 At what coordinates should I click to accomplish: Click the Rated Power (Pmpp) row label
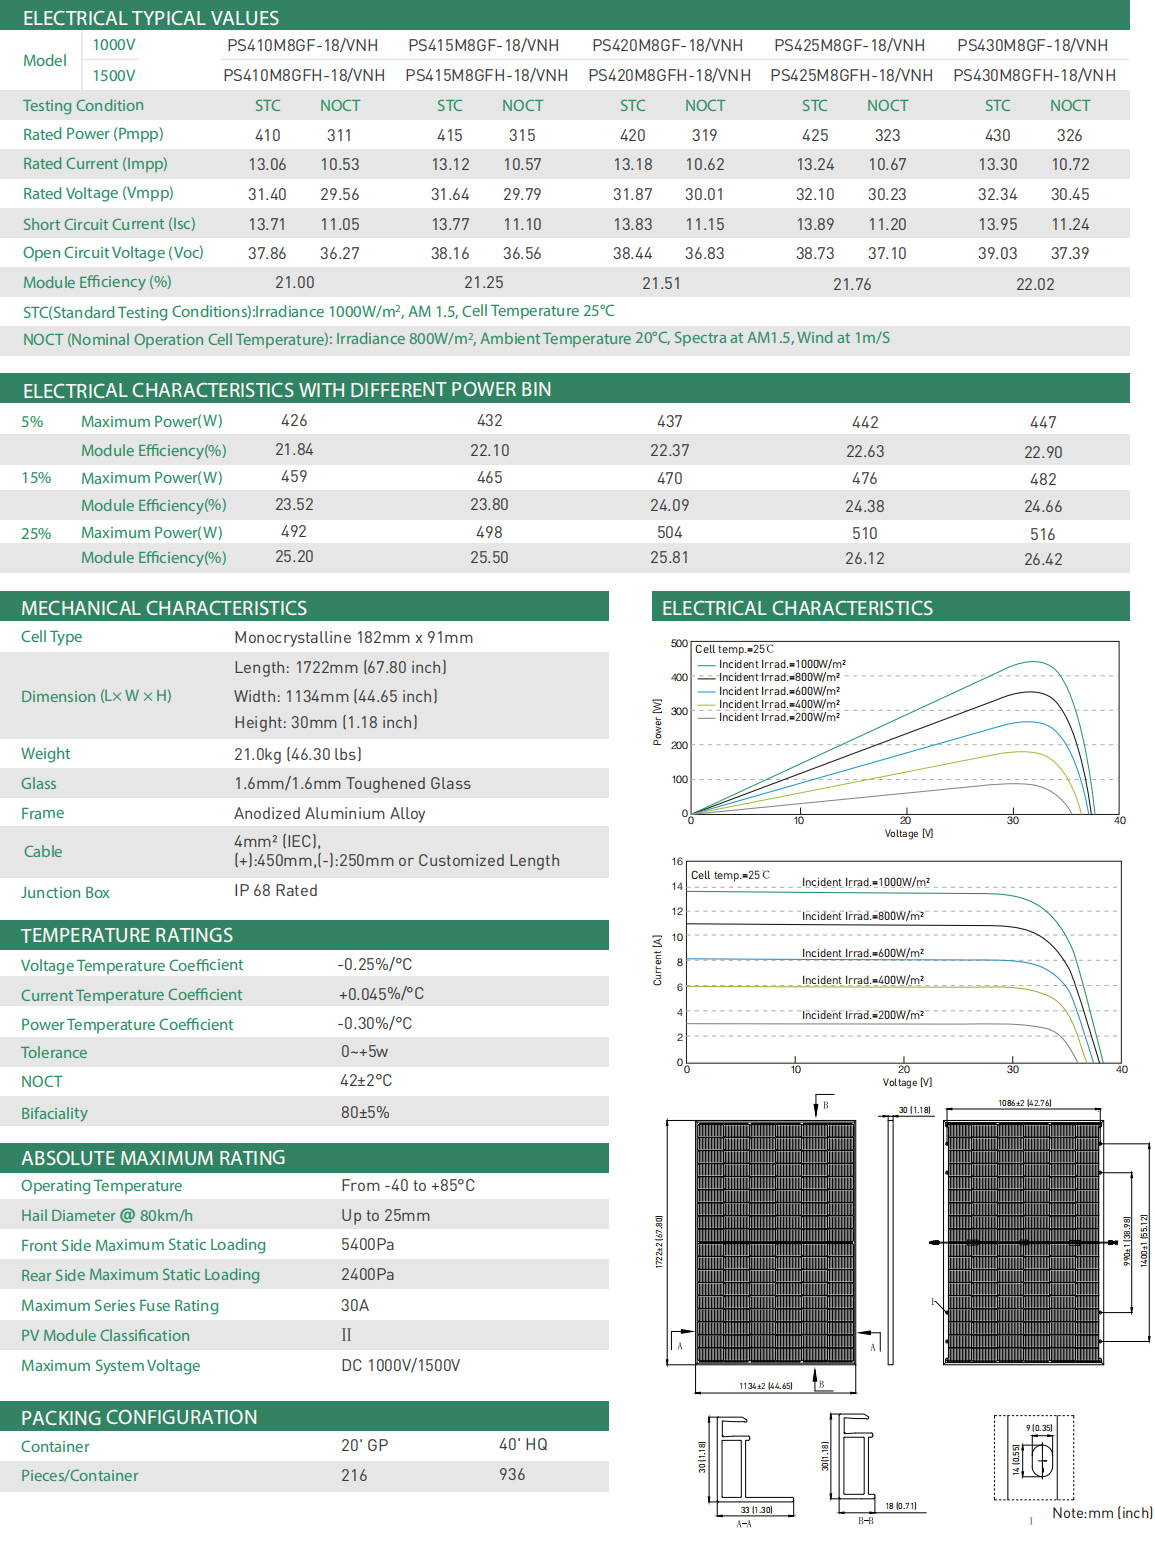pos(93,134)
